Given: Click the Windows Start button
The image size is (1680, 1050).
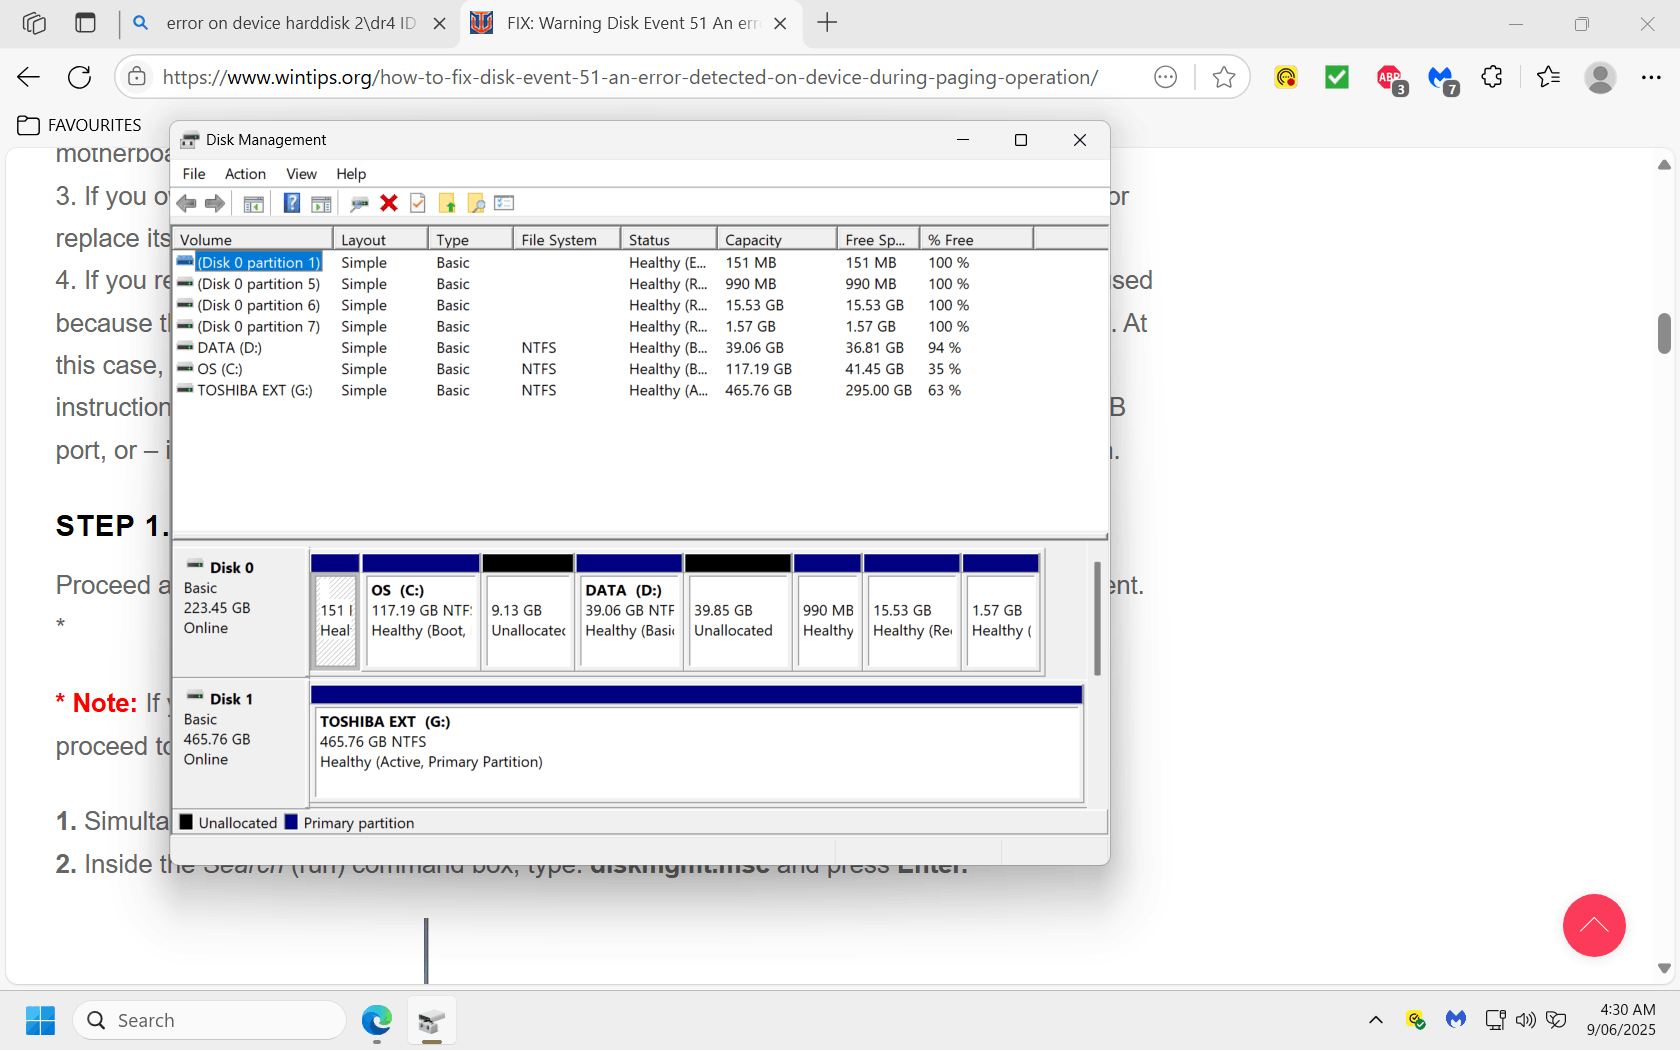Looking at the screenshot, I should coord(40,1020).
